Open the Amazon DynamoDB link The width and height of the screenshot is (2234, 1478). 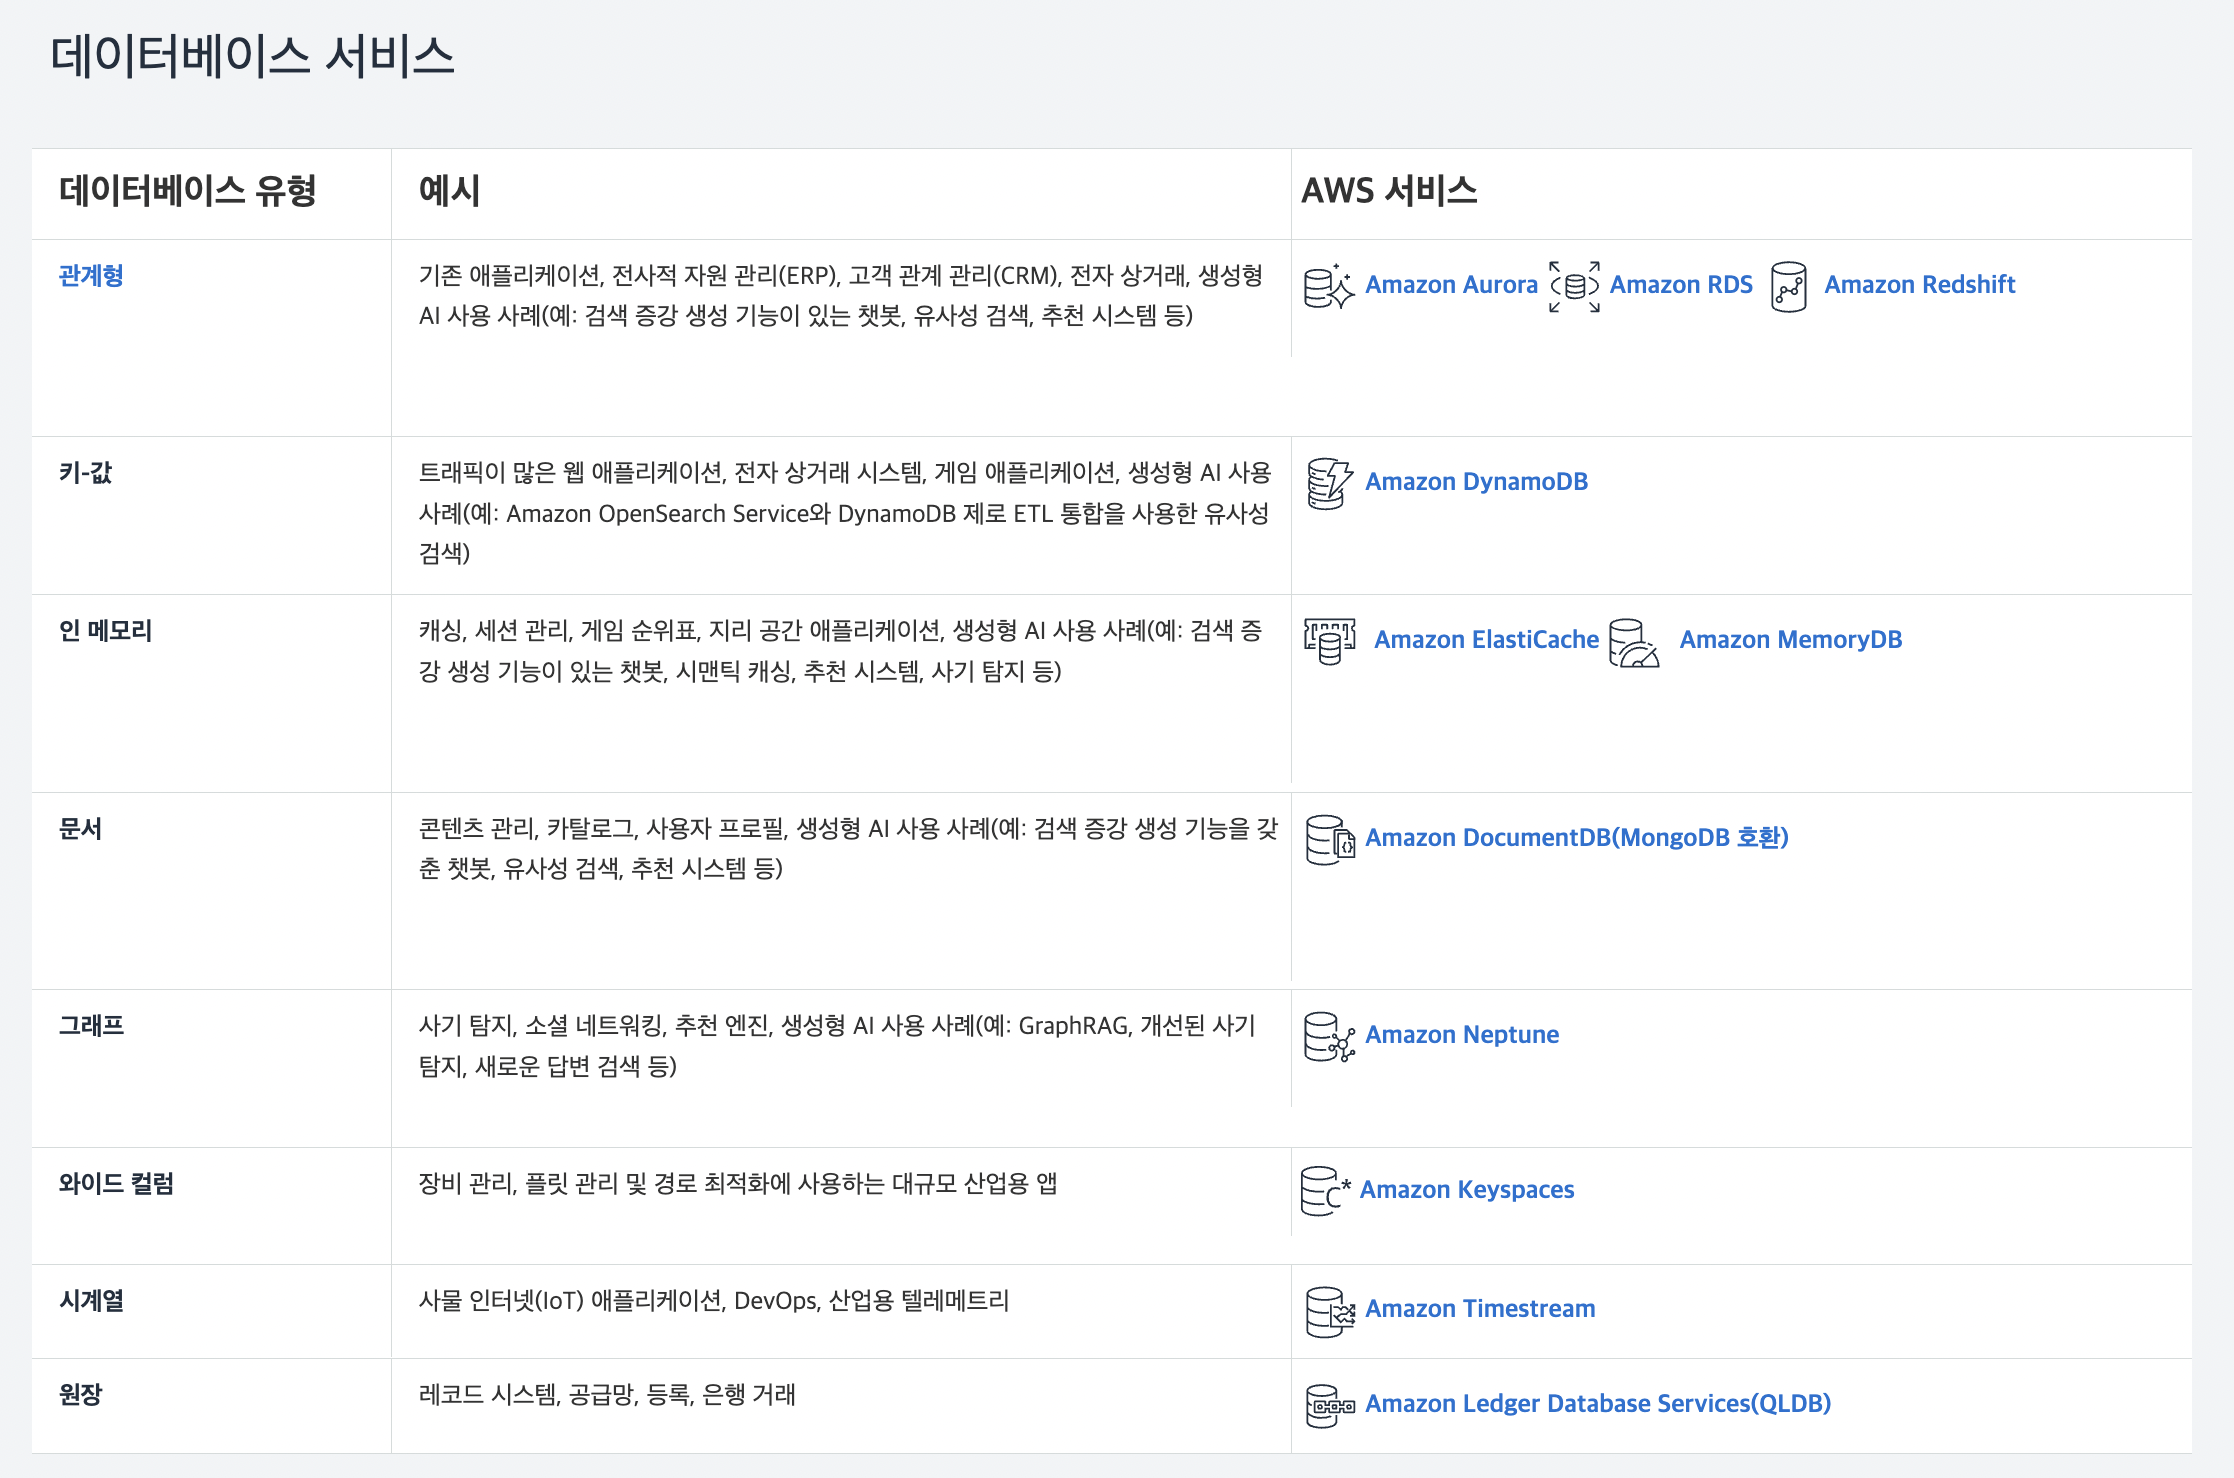point(1476,482)
